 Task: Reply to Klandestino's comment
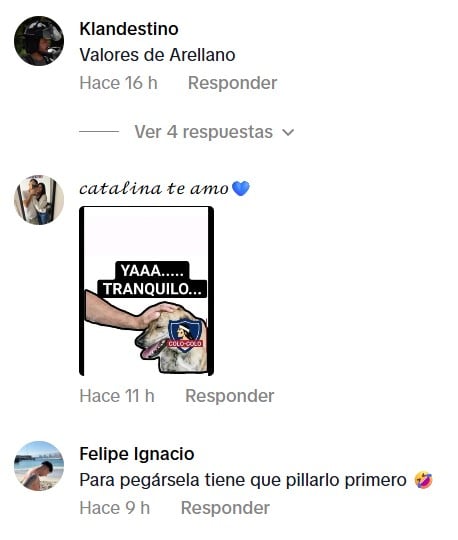coord(232,83)
